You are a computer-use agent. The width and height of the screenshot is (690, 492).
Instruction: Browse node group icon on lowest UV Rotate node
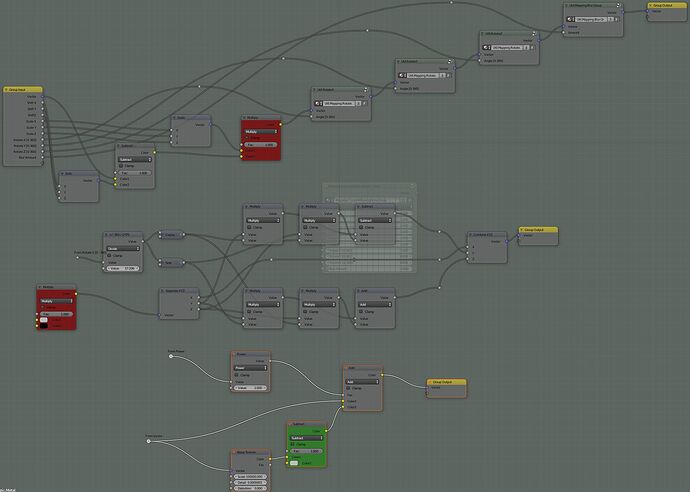(x=318, y=103)
